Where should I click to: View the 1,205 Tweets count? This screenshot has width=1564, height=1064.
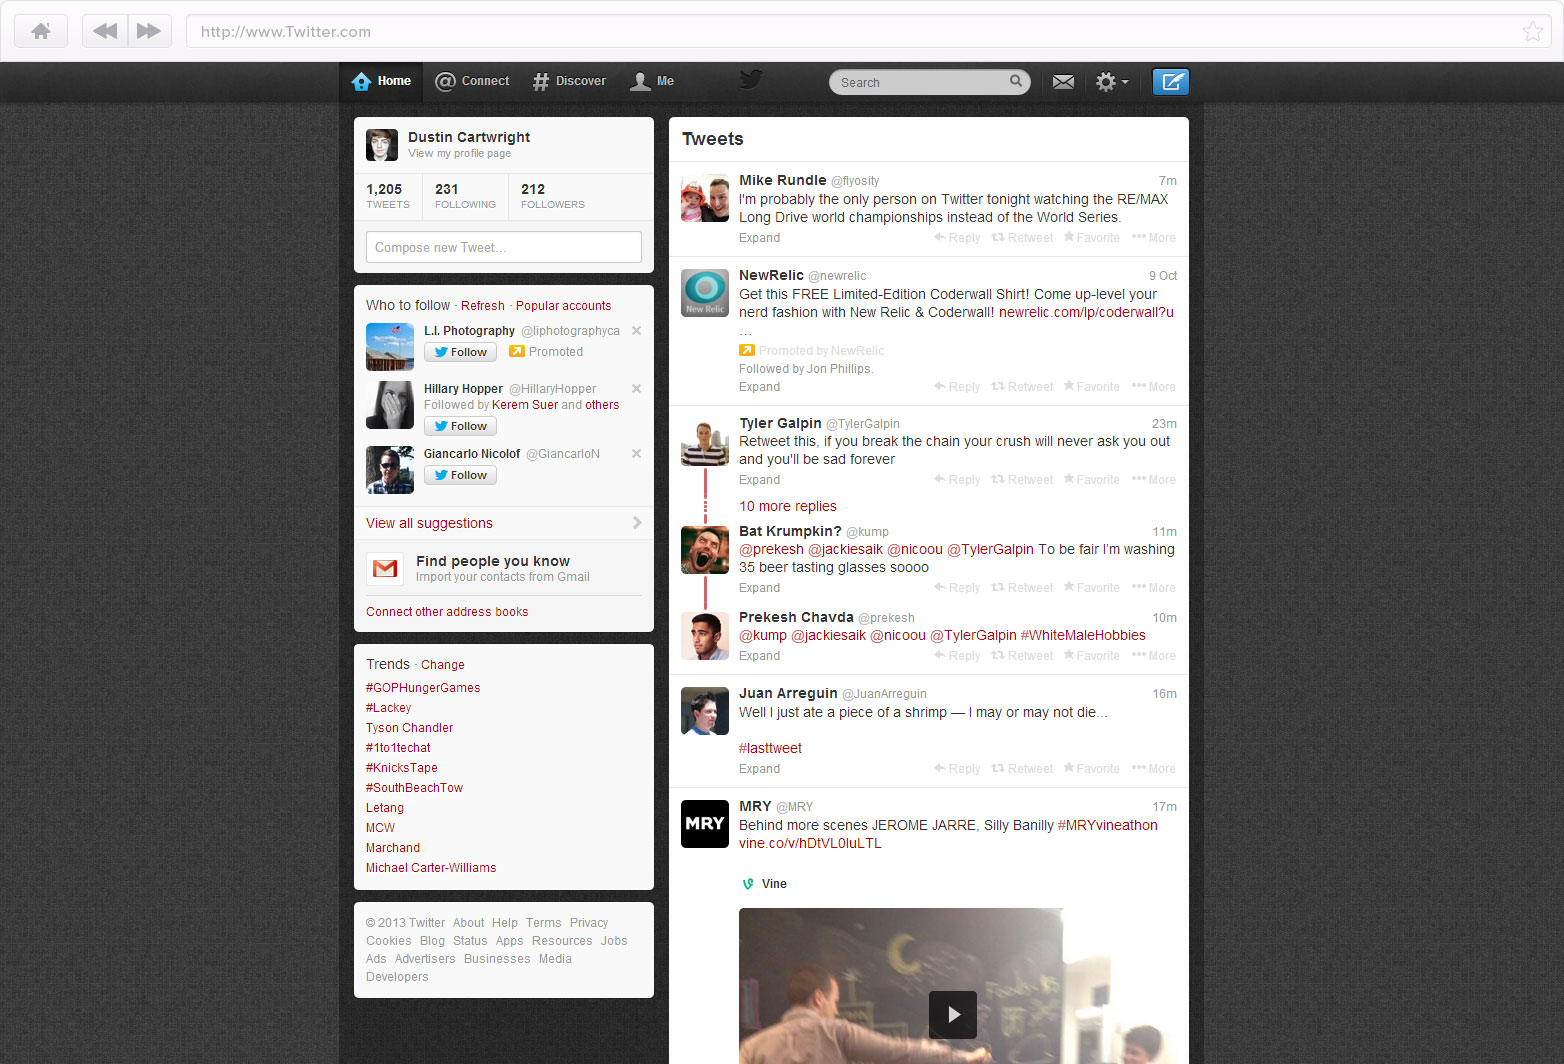click(x=387, y=195)
